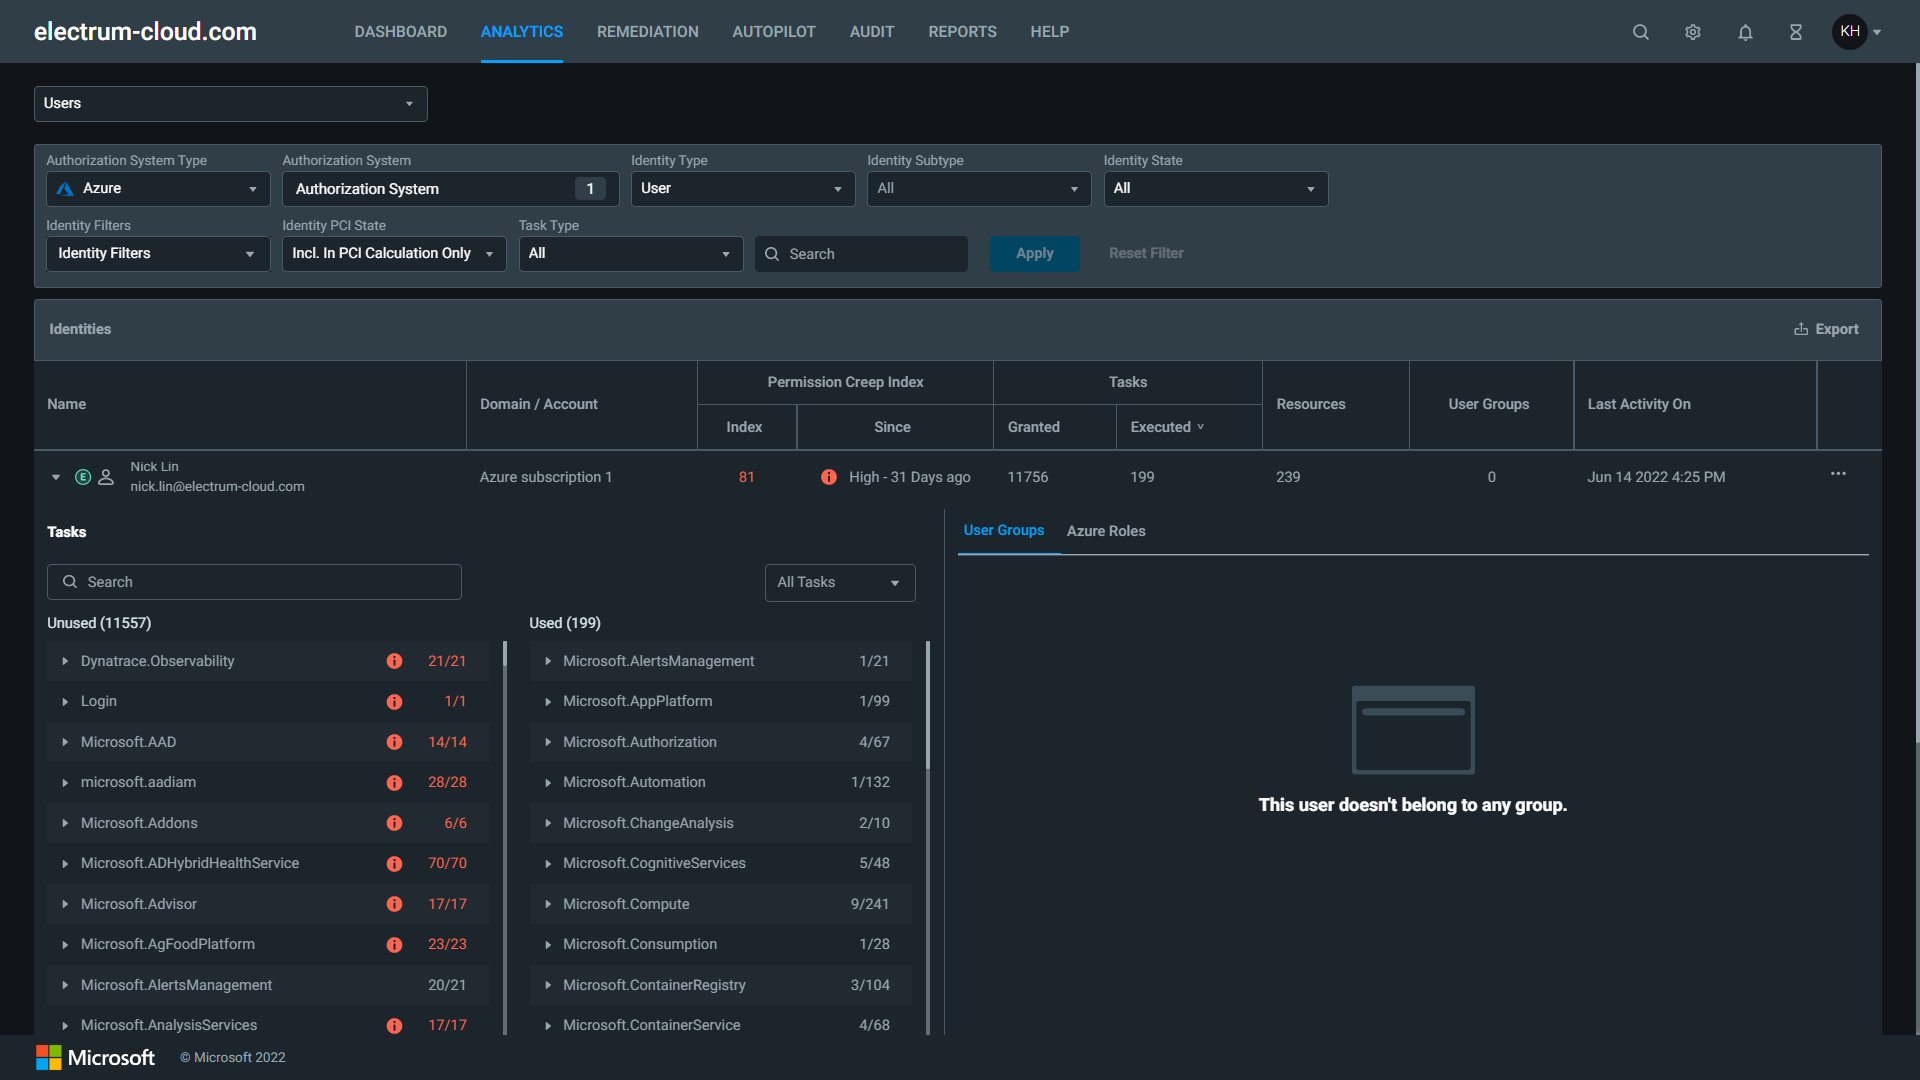Switch to Audit tab
The image size is (1920, 1080).
click(872, 32)
